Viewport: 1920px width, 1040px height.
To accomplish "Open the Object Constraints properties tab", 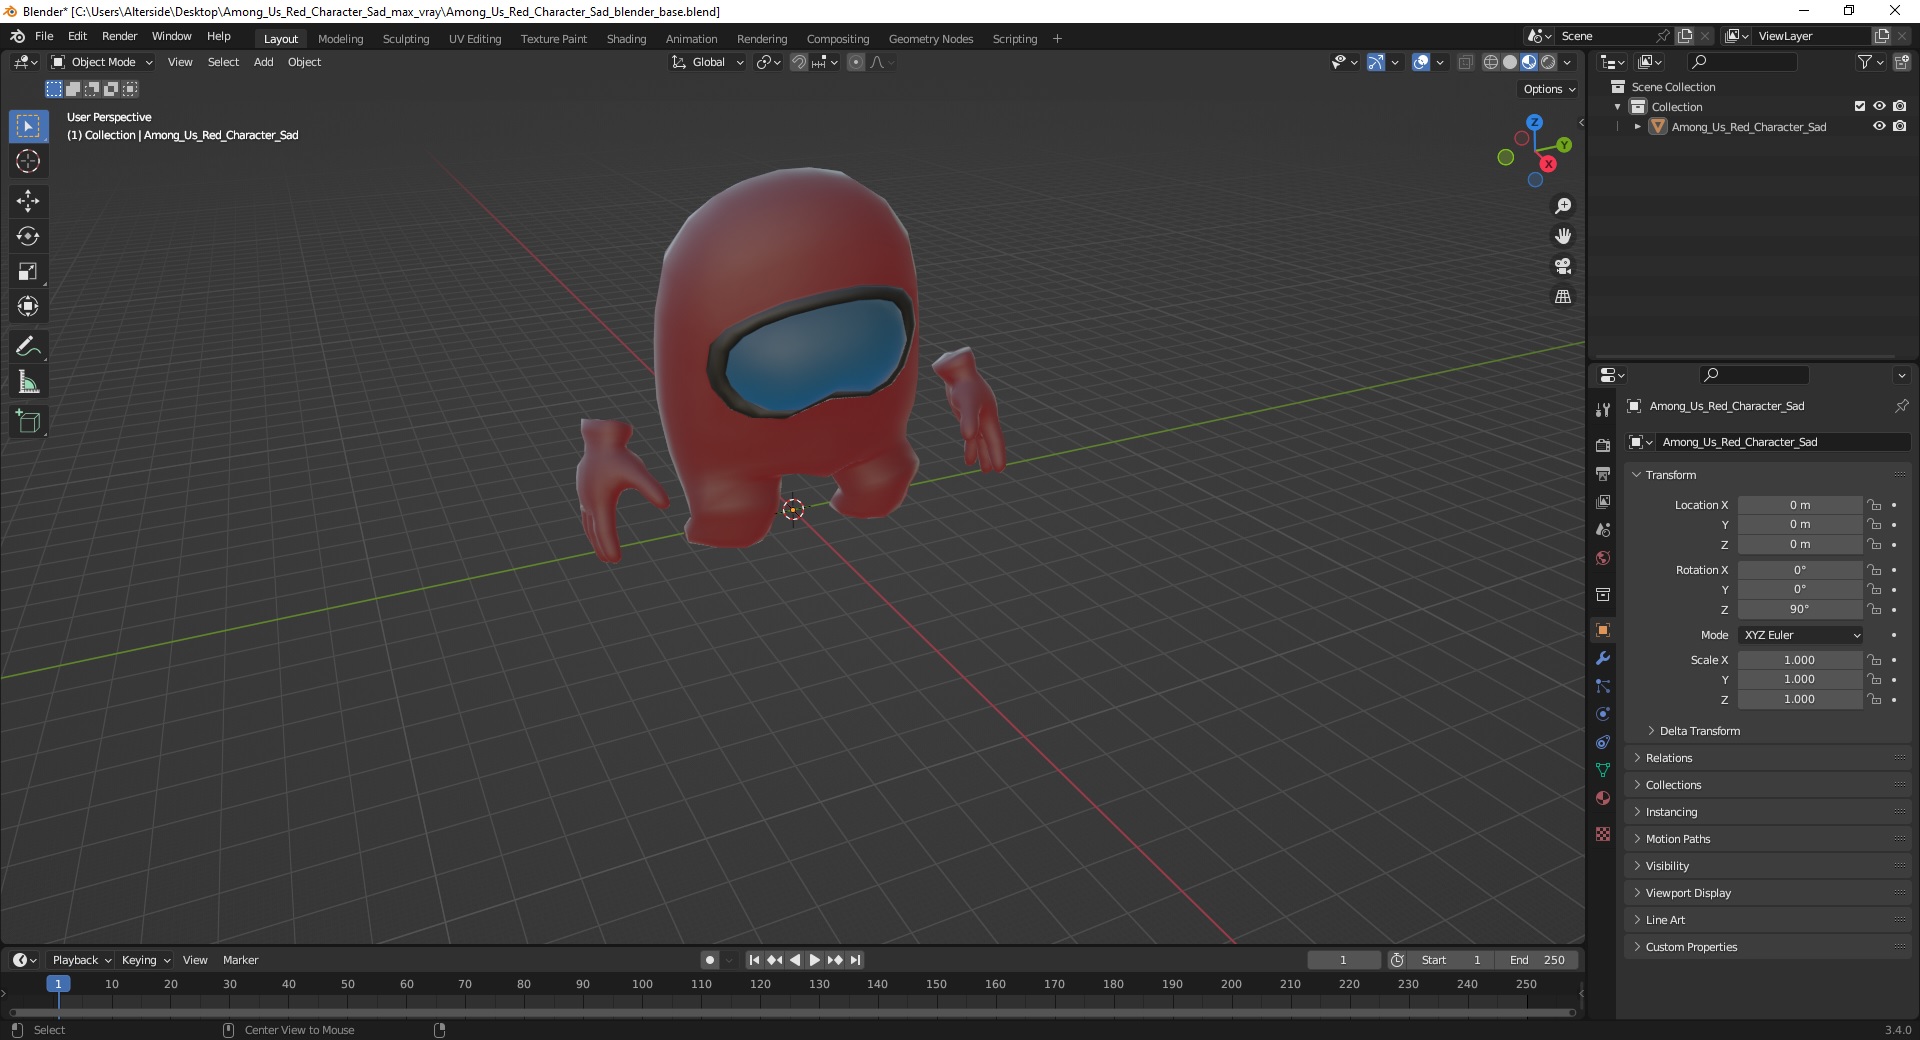I will click(1603, 742).
